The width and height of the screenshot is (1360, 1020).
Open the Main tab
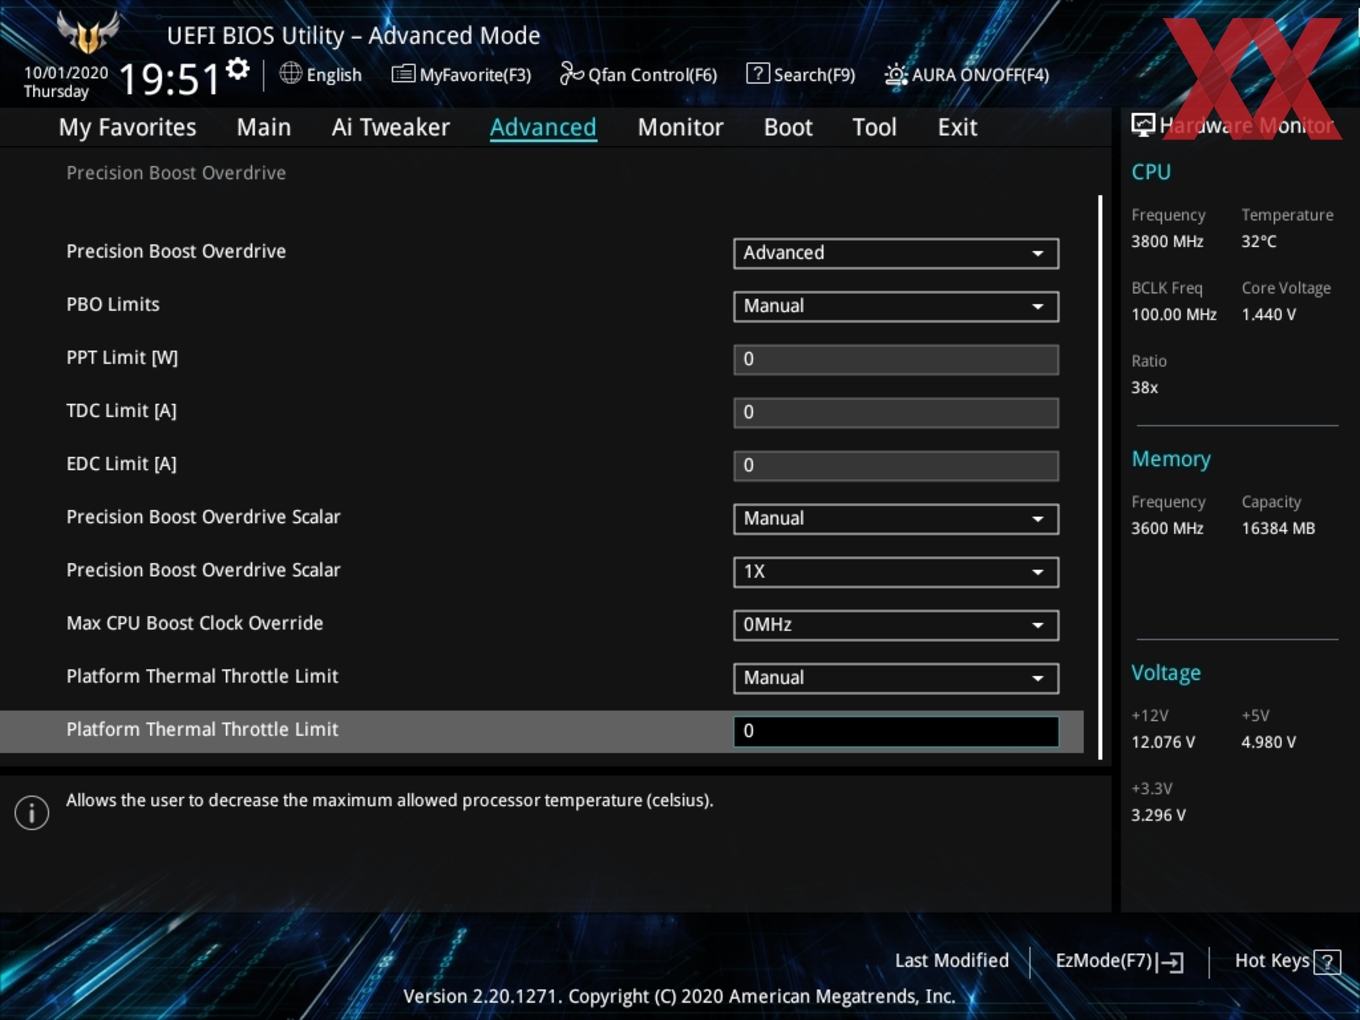(x=264, y=127)
